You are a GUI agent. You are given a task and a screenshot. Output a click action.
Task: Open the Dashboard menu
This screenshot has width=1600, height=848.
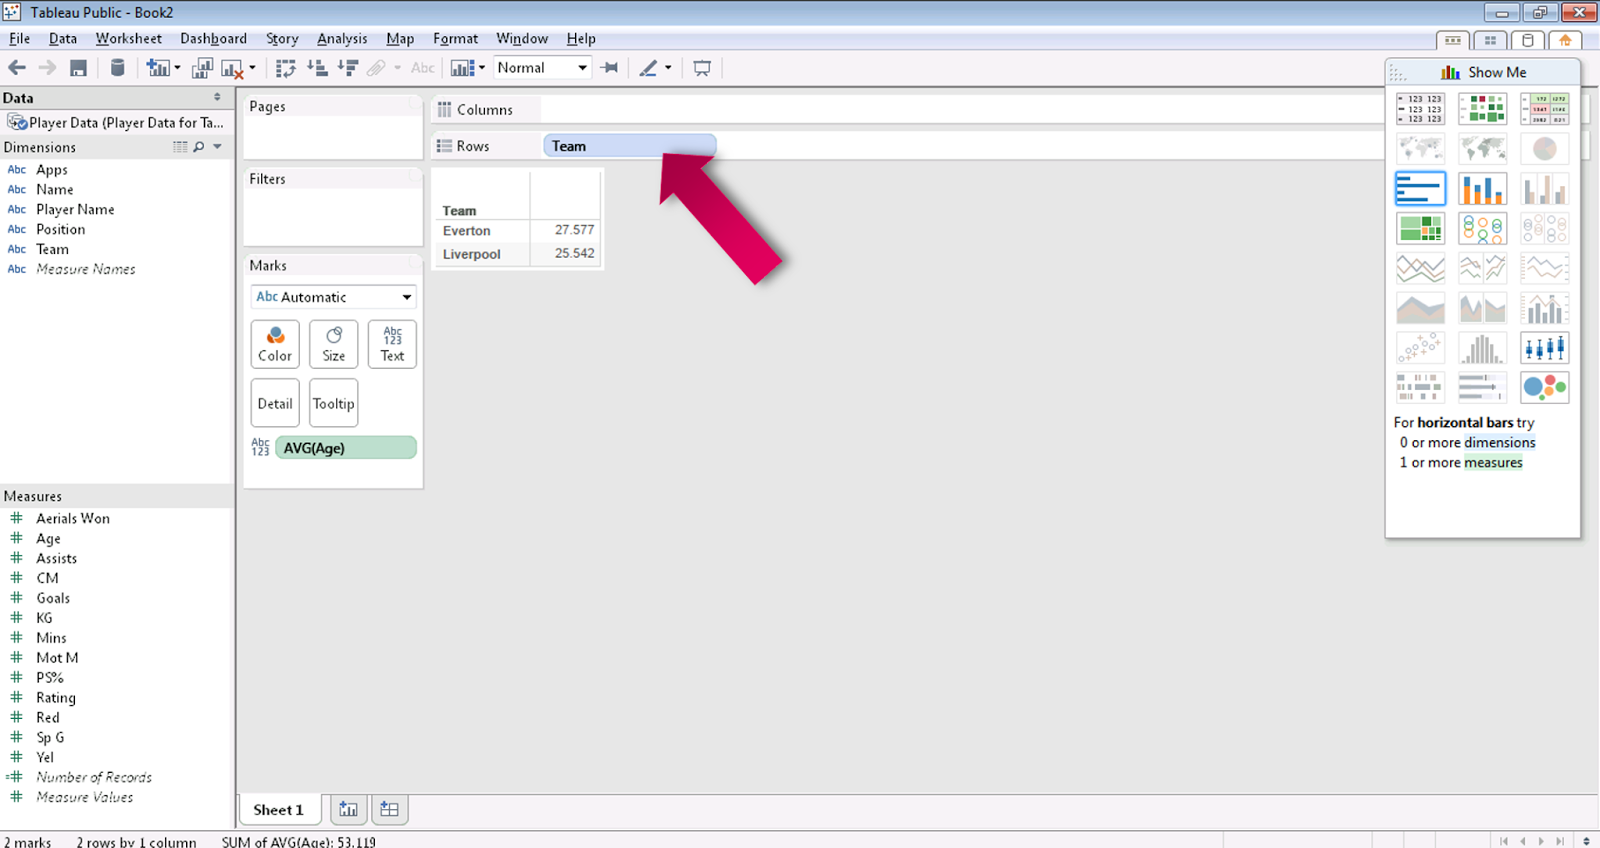point(213,38)
